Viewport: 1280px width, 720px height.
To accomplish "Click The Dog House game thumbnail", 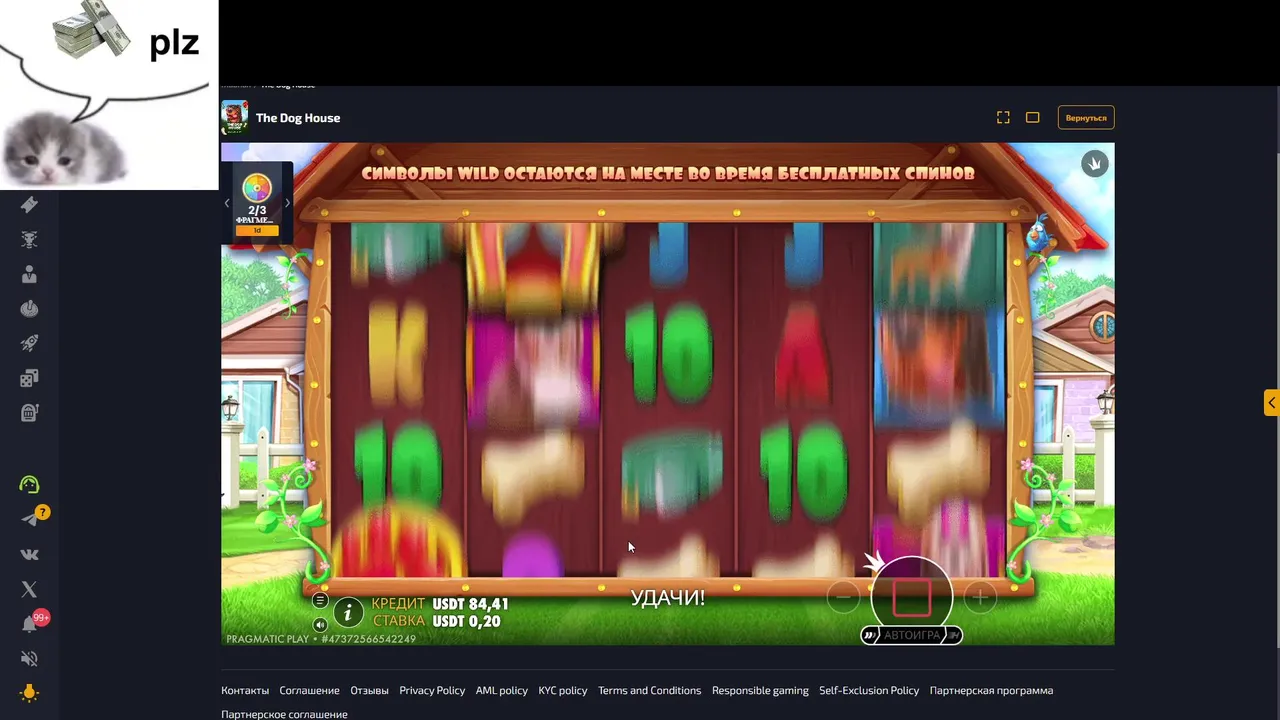I will tap(234, 117).
